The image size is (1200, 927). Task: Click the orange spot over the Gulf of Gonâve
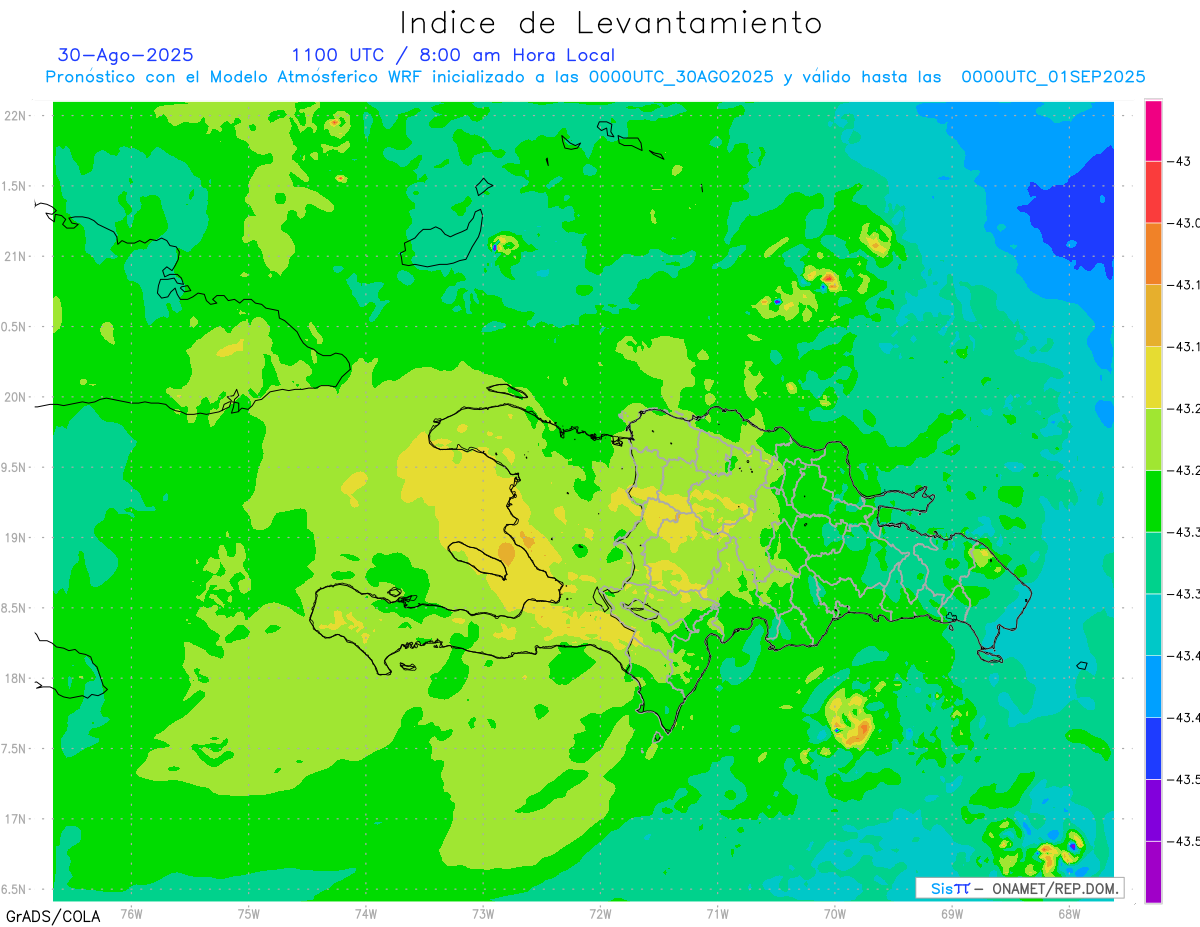tap(506, 552)
